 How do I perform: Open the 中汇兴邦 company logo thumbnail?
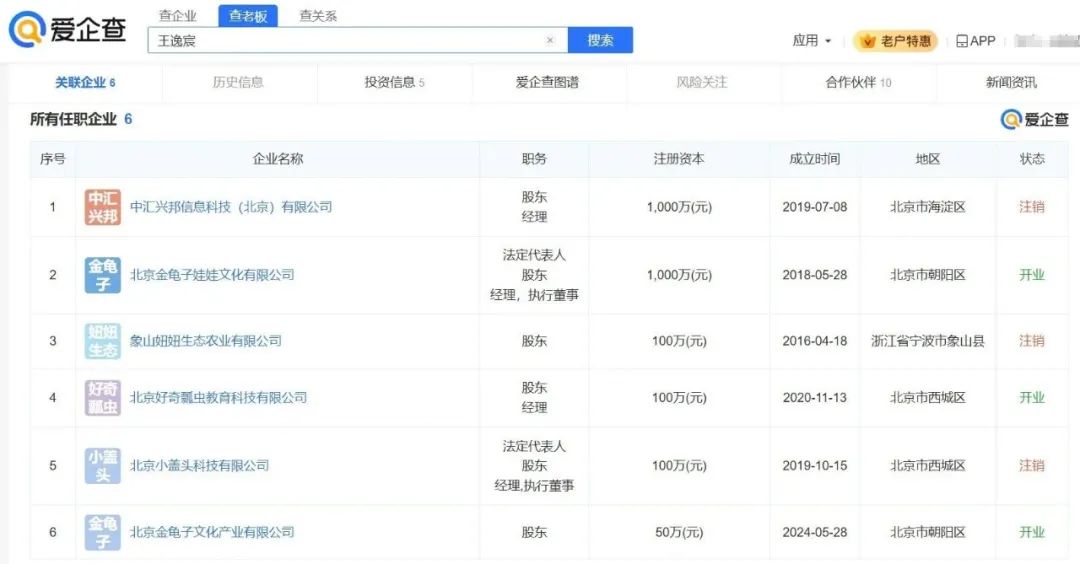tap(103, 207)
